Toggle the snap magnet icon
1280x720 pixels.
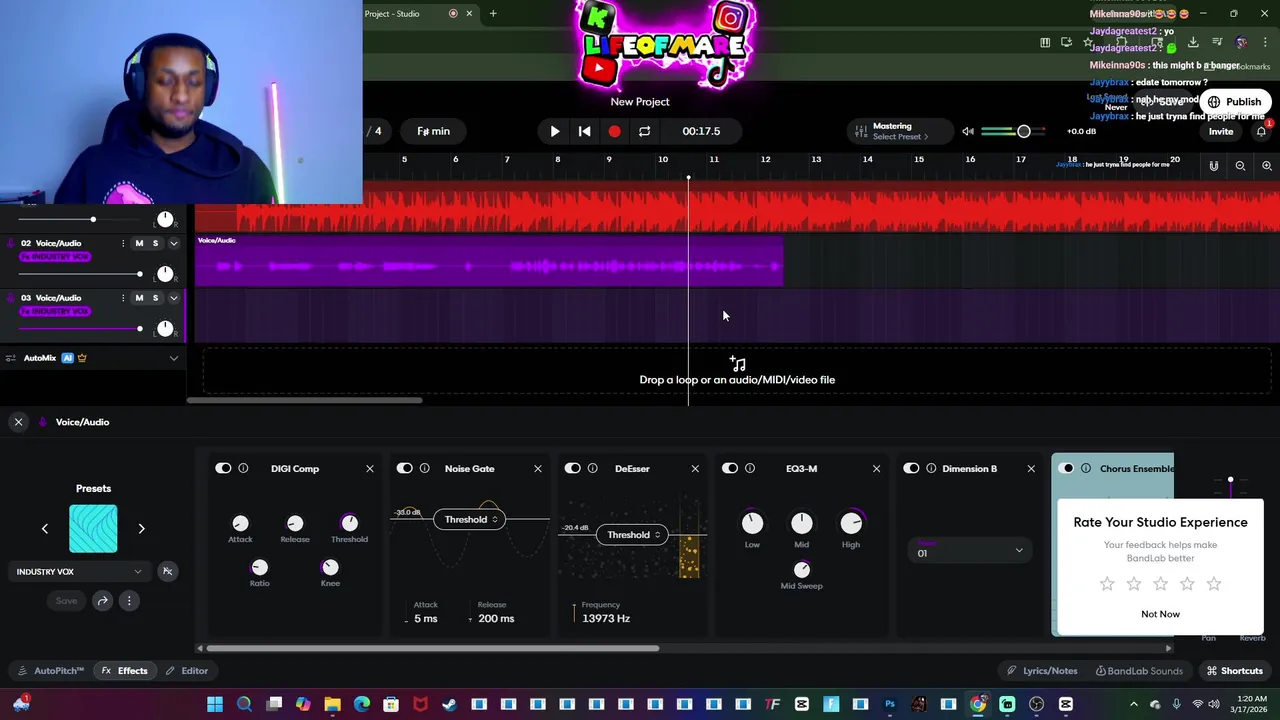coord(1214,166)
